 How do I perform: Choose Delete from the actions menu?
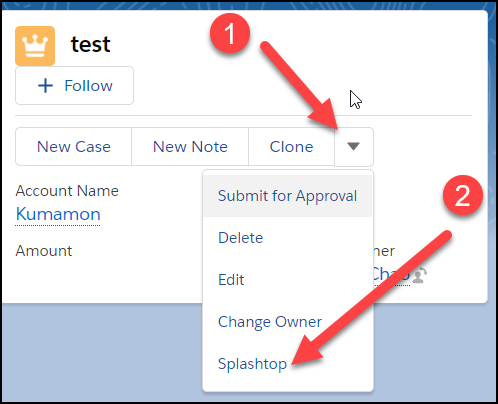[287, 238]
